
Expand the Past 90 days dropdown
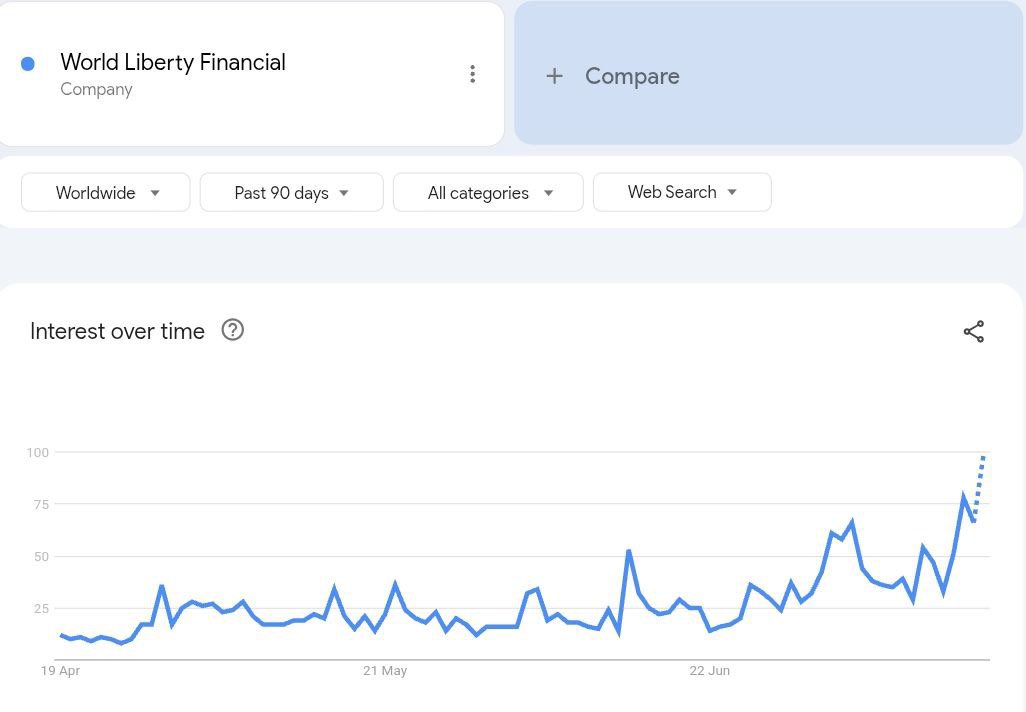coord(291,192)
